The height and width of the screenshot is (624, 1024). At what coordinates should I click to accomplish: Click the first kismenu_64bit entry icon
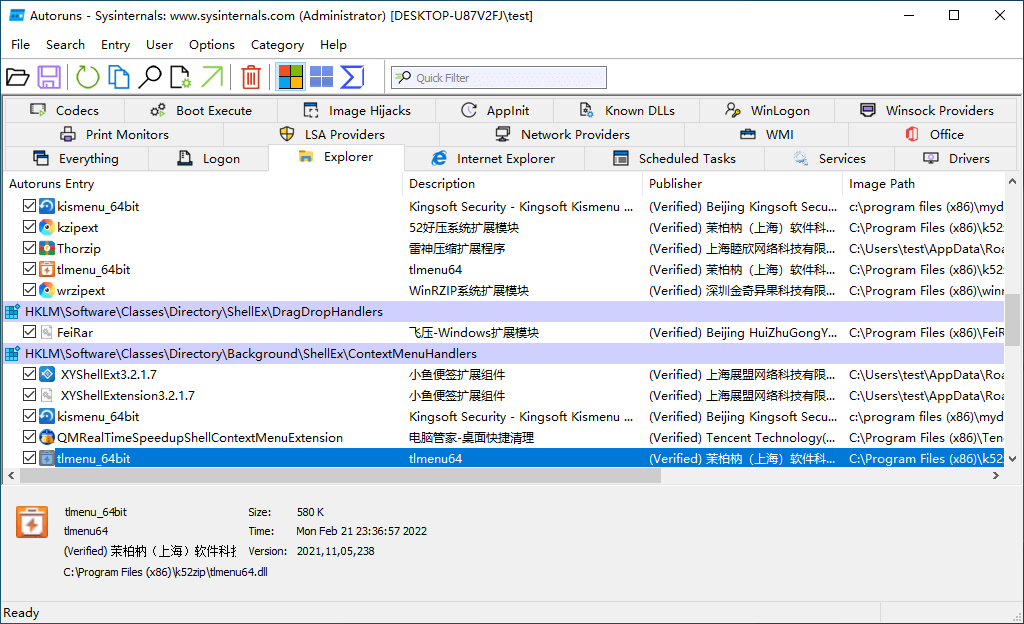pos(46,207)
